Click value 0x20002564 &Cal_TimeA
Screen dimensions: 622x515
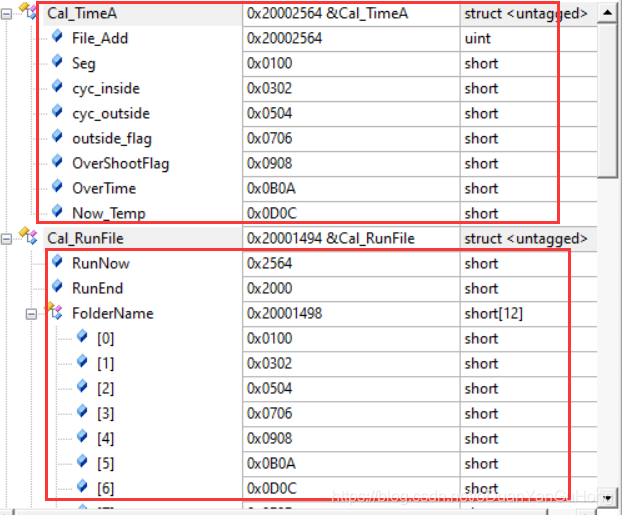pos(327,13)
